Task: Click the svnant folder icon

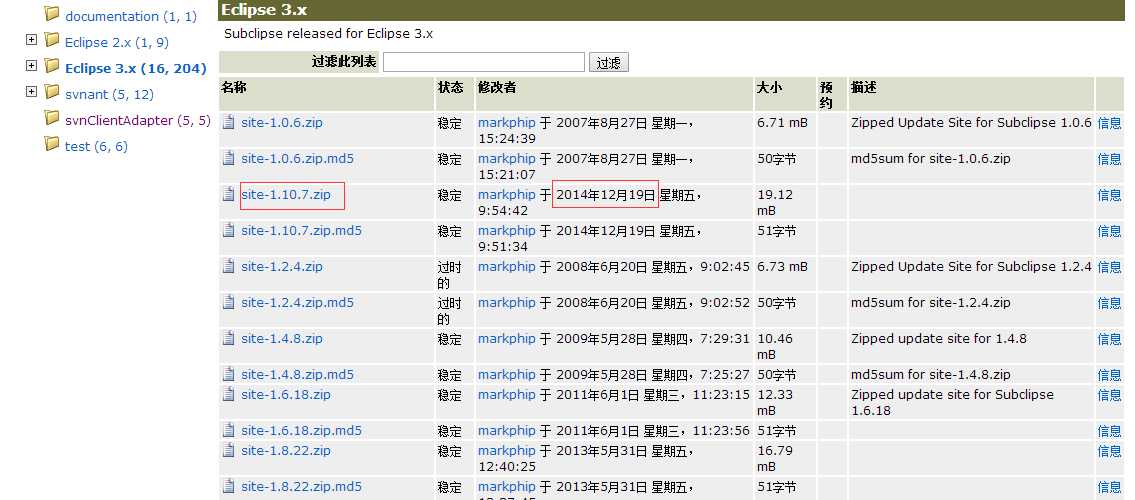Action: (x=51, y=92)
